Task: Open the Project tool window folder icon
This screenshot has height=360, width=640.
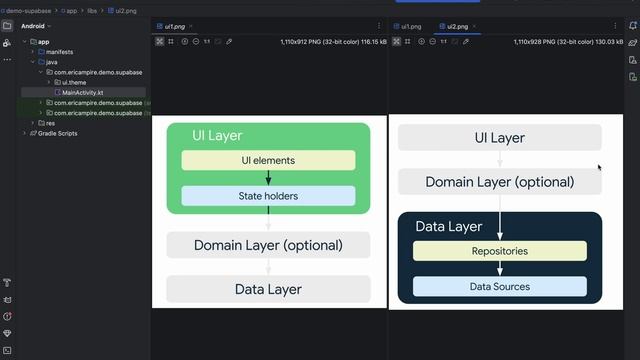Action: pos(7,26)
